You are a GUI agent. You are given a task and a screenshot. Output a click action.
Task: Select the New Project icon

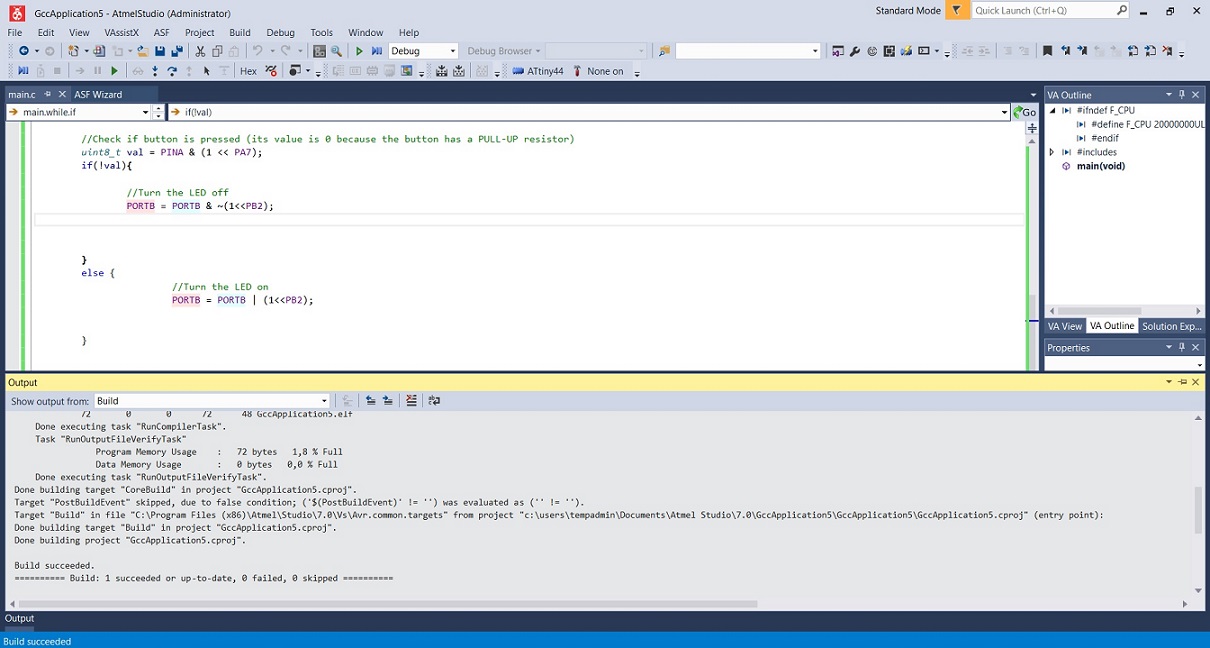pos(72,50)
